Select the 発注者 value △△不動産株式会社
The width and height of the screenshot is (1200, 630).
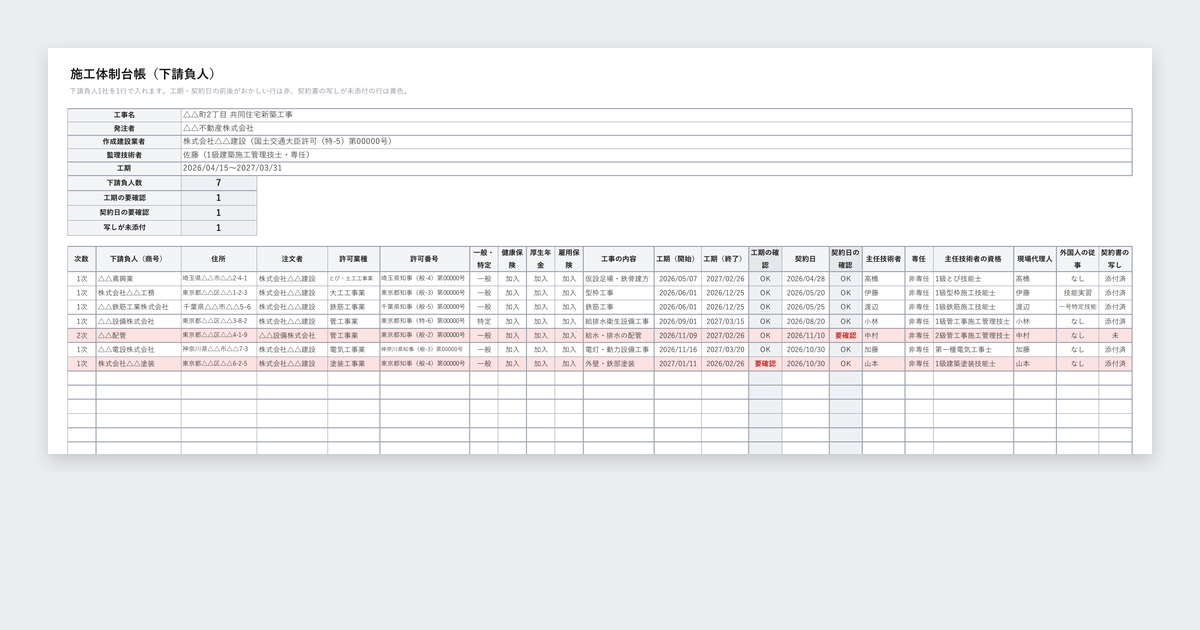pos(657,128)
